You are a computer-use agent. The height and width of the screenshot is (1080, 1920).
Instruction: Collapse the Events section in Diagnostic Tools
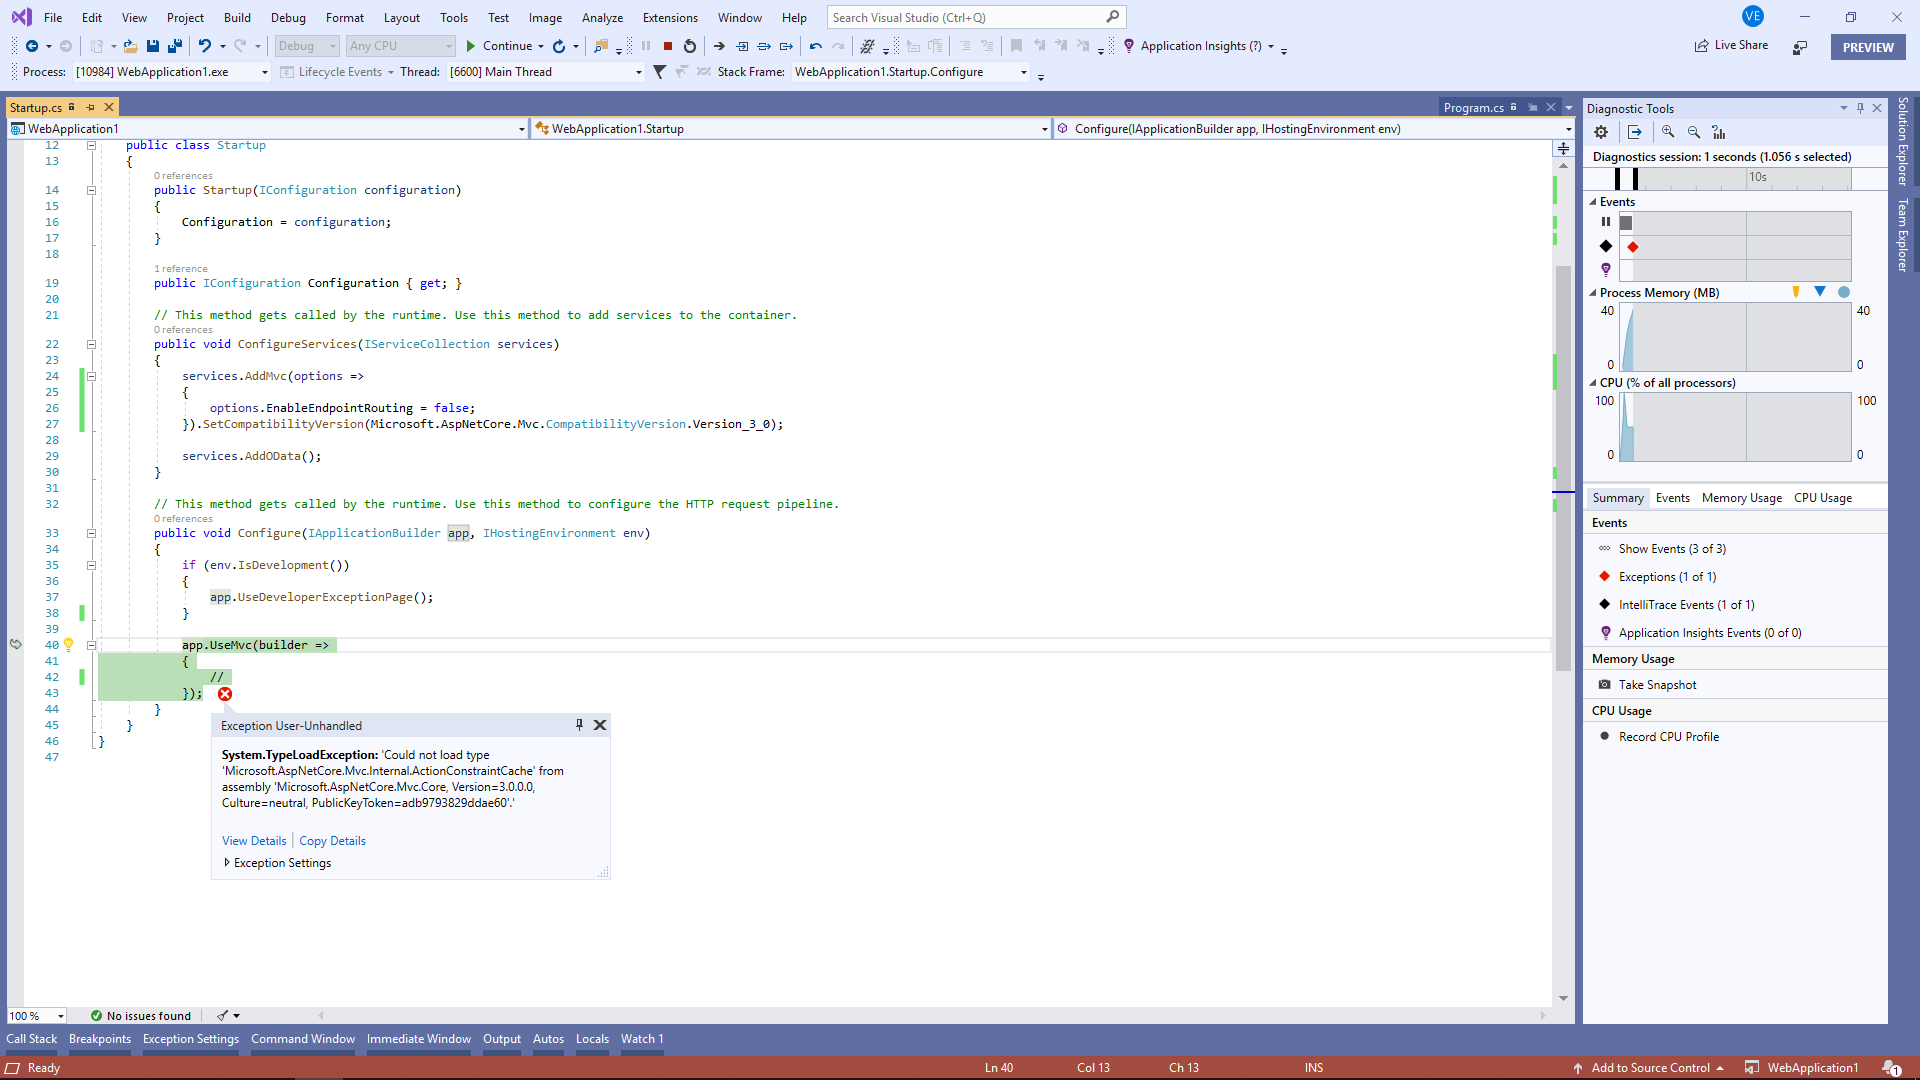pyautogui.click(x=1593, y=202)
